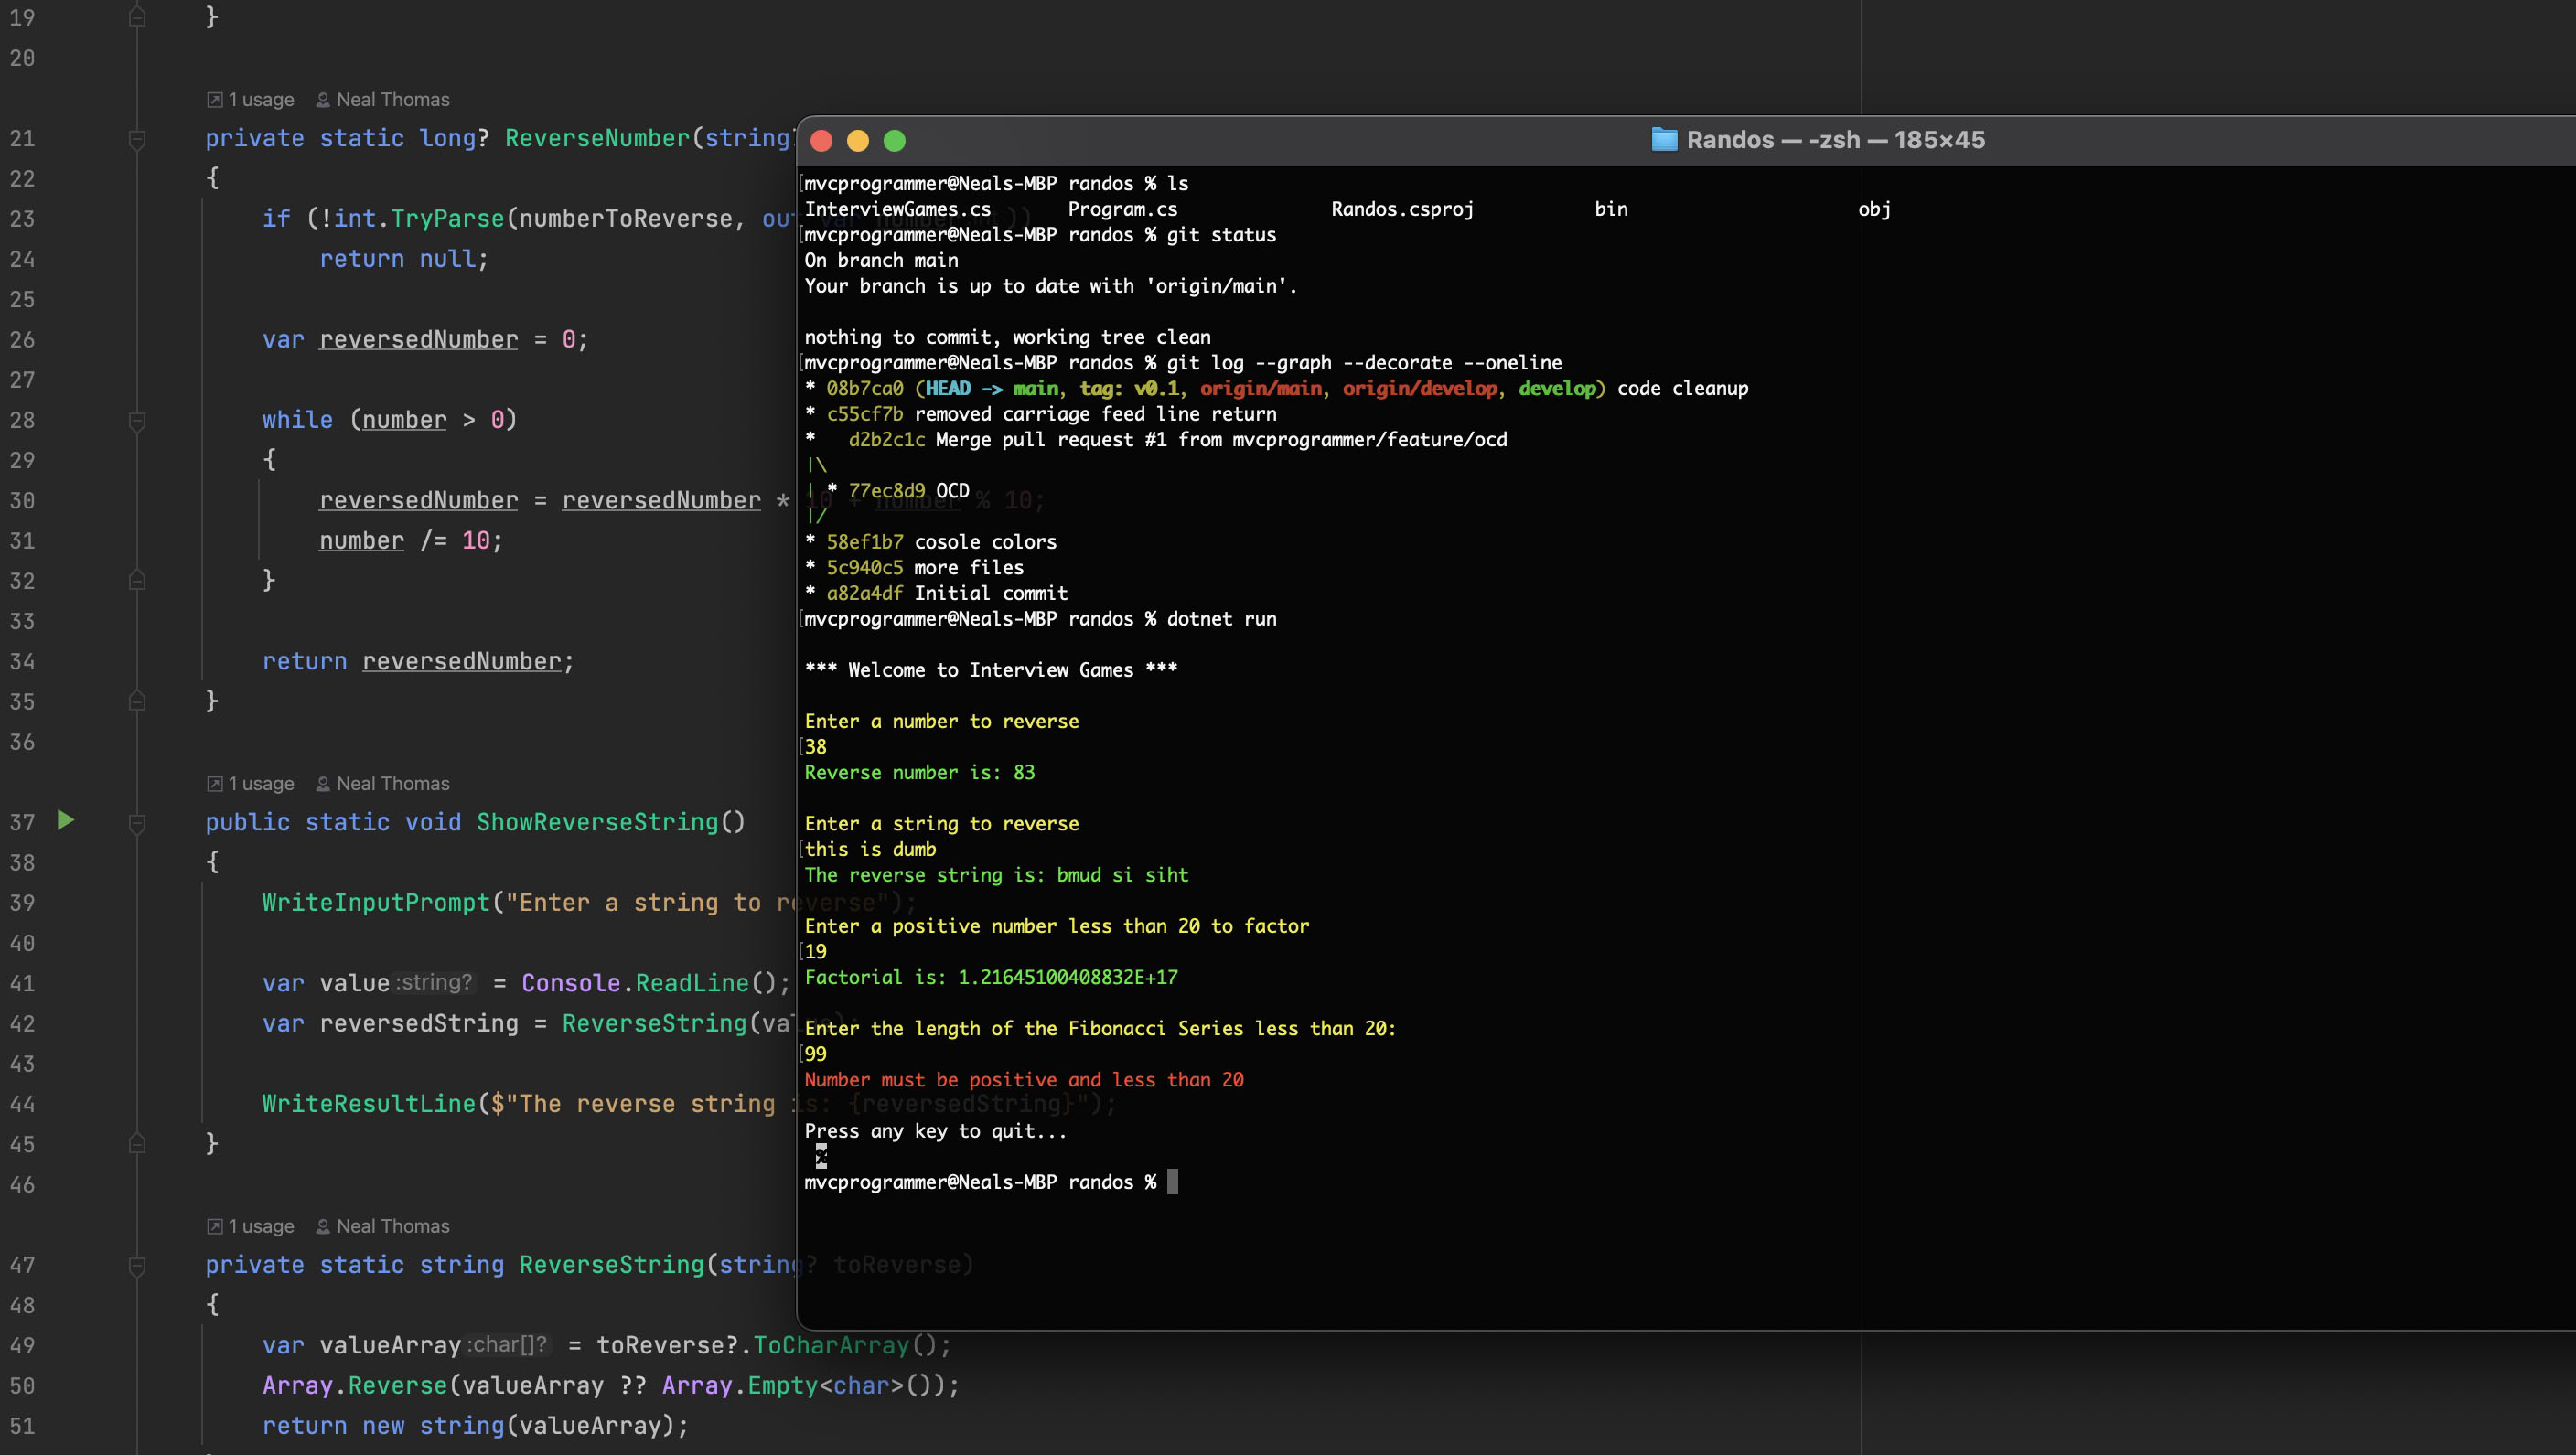This screenshot has height=1455, width=2576.
Task: Click 'ReverseString' call on line 42
Action: tap(654, 1024)
